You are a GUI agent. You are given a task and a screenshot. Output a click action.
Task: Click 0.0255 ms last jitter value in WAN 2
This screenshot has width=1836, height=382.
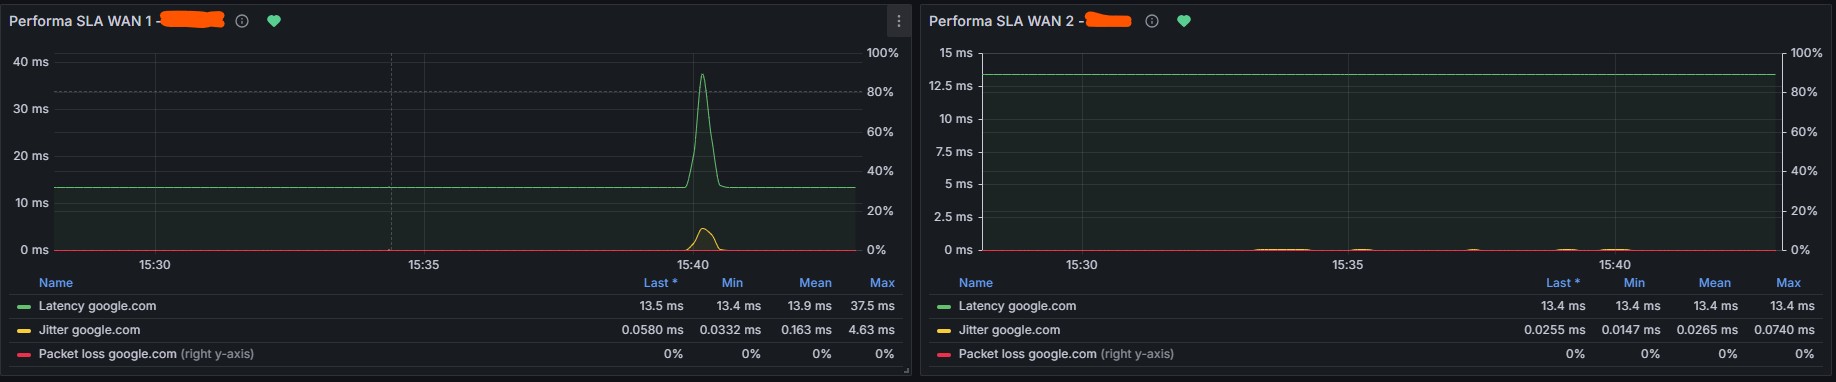click(1555, 330)
